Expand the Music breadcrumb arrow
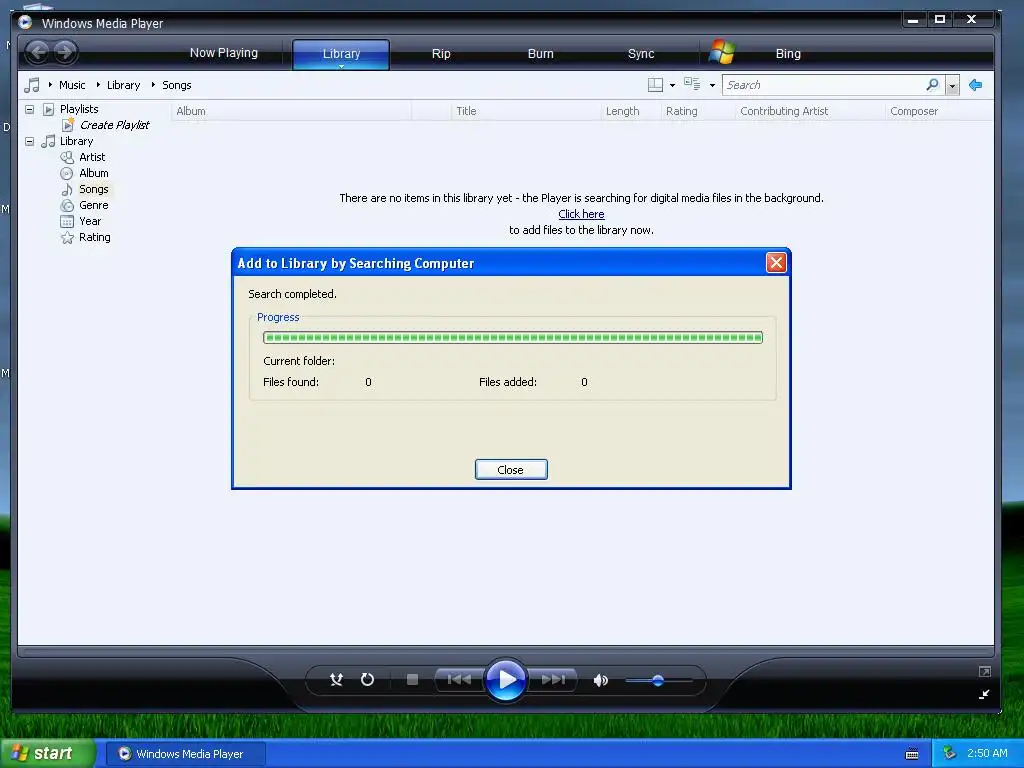 click(x=50, y=85)
